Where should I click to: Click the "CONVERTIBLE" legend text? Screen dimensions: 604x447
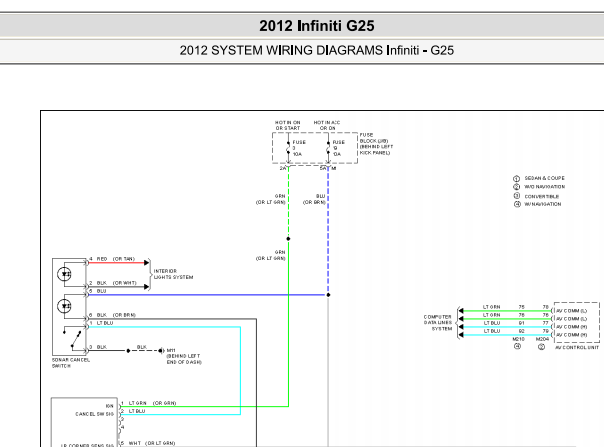pos(542,196)
